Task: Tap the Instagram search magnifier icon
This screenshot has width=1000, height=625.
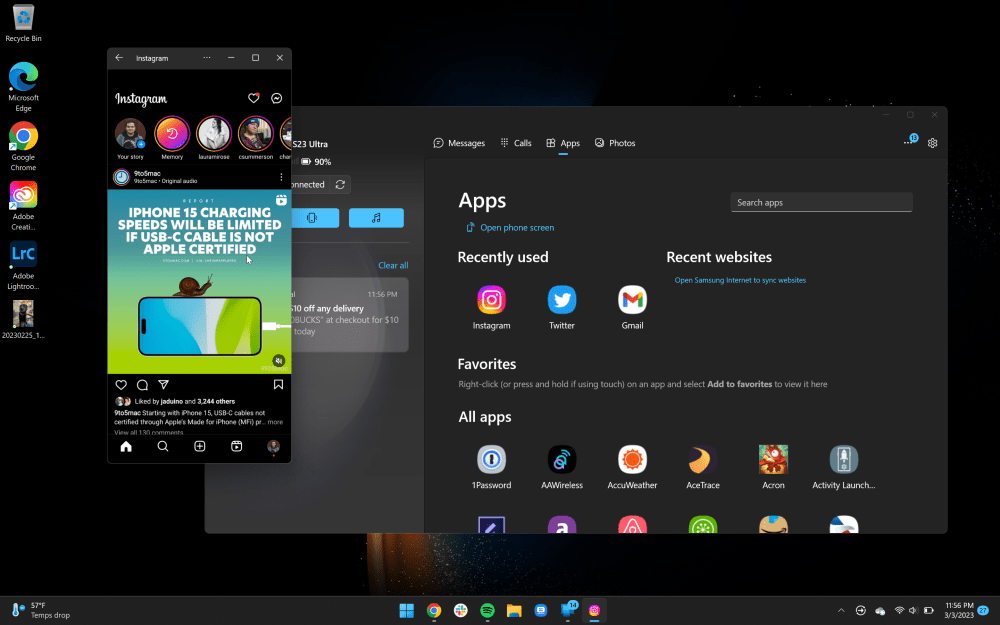Action: 163,447
